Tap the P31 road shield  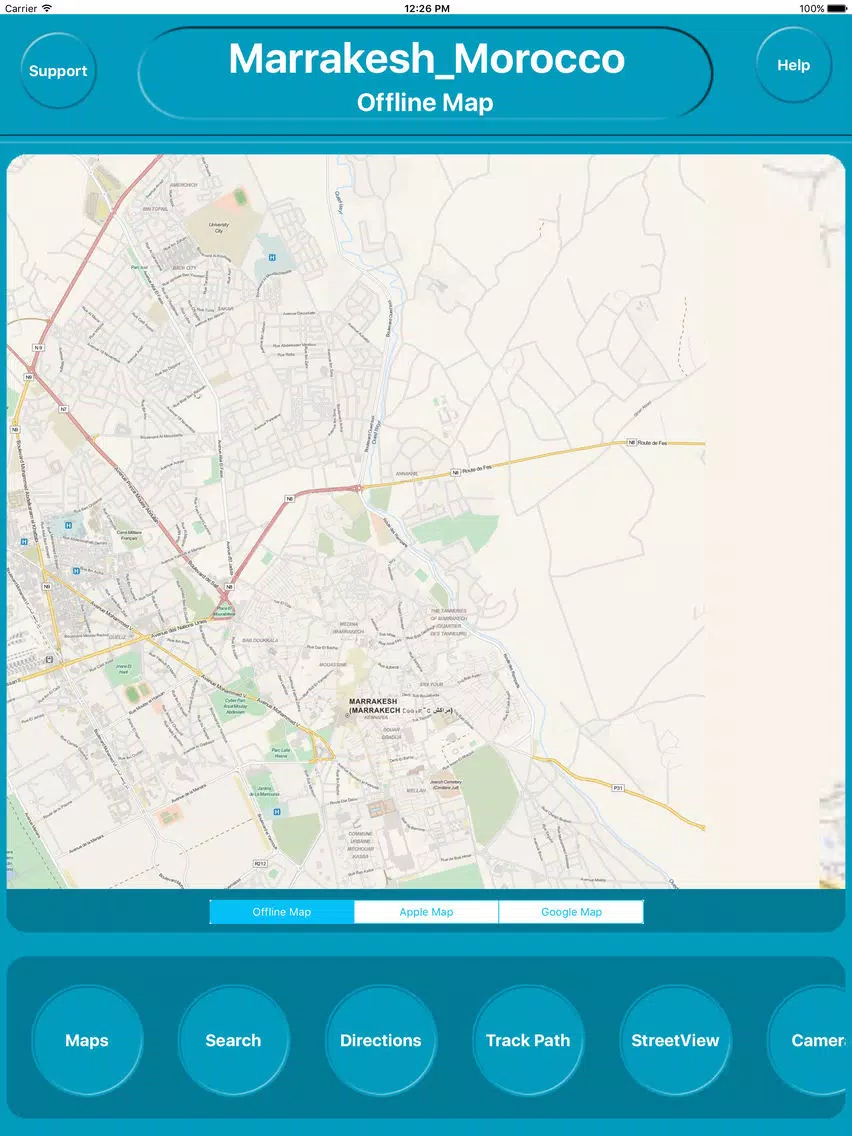(617, 788)
